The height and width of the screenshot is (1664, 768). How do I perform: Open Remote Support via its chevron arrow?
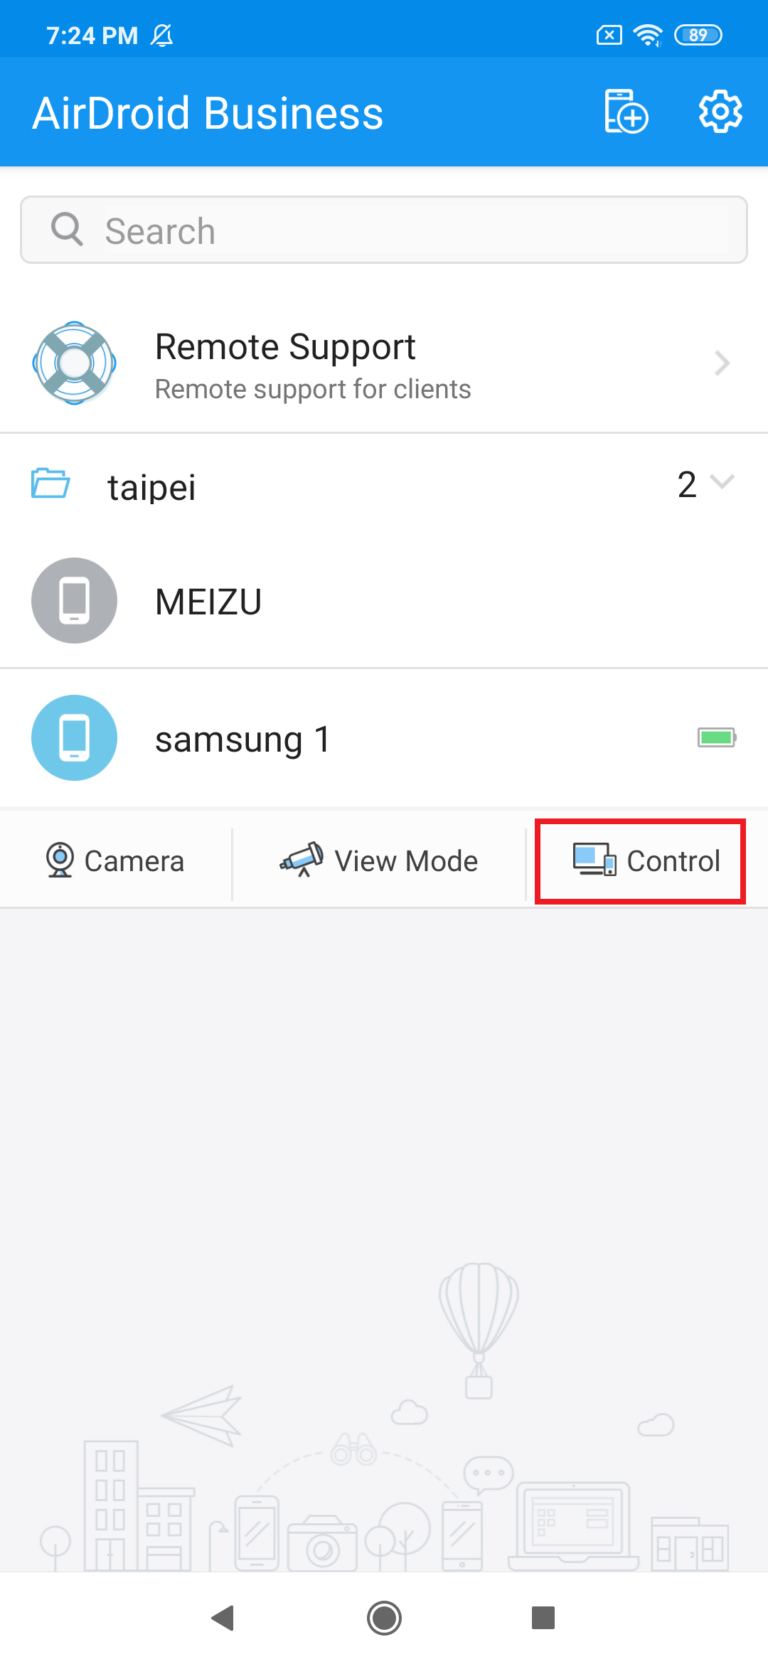click(722, 363)
